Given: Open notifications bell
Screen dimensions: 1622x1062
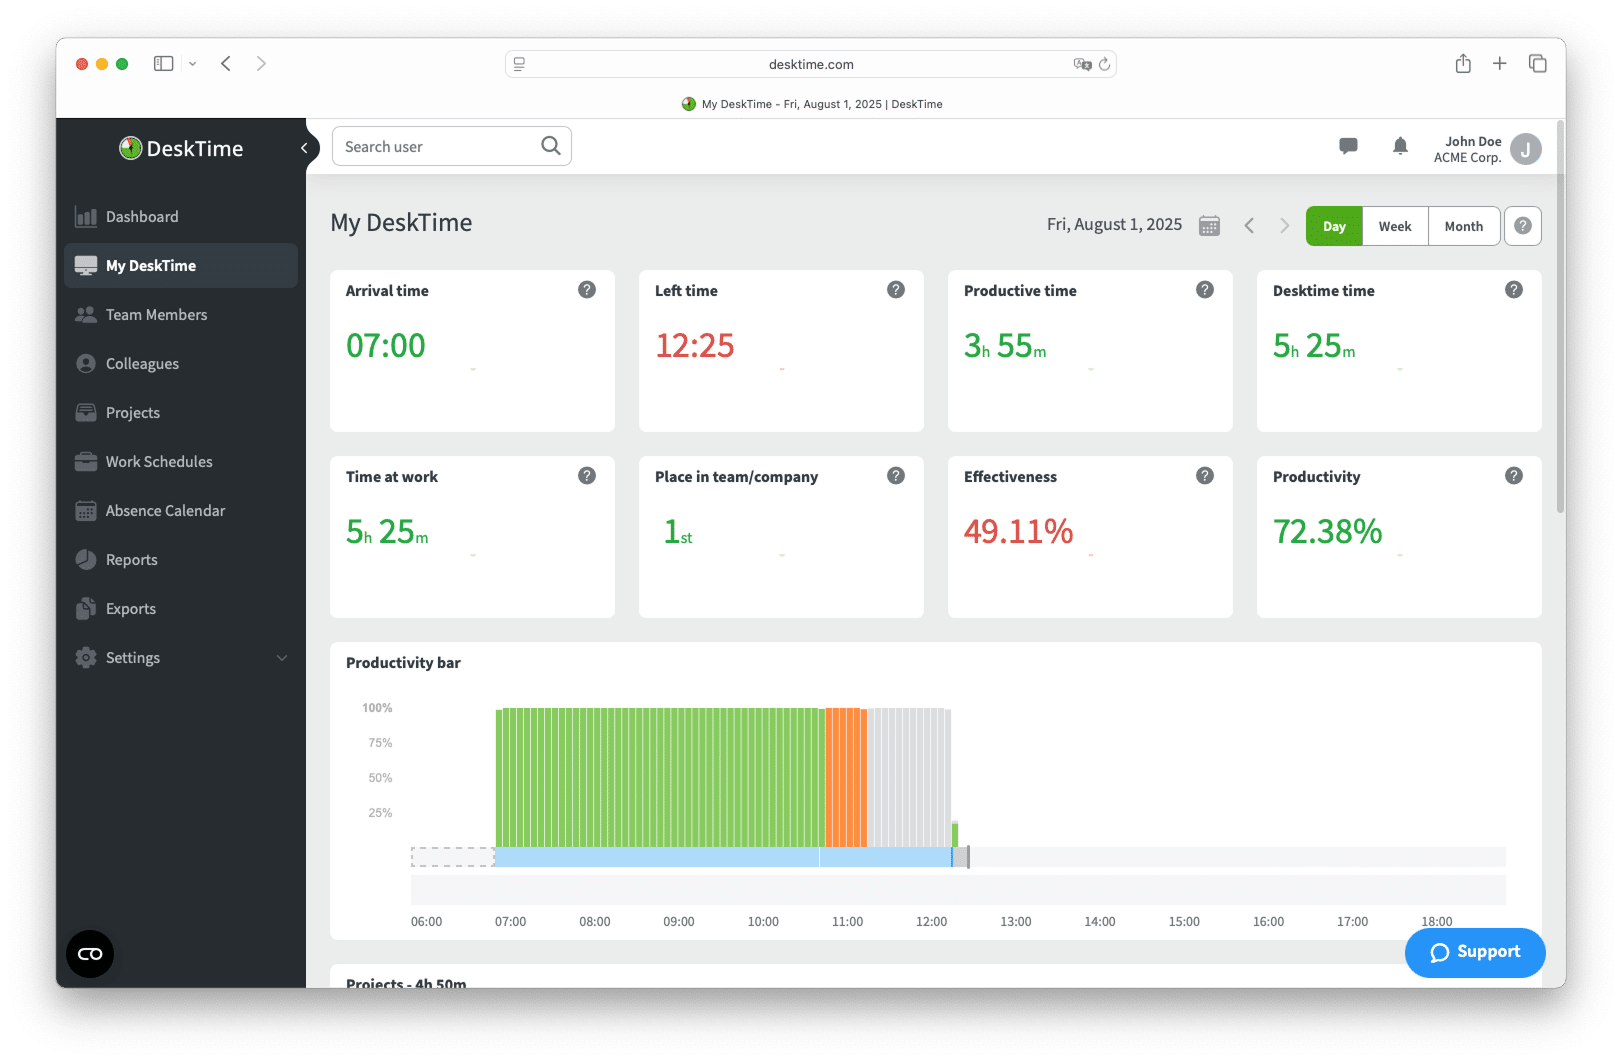Looking at the screenshot, I should (1400, 146).
